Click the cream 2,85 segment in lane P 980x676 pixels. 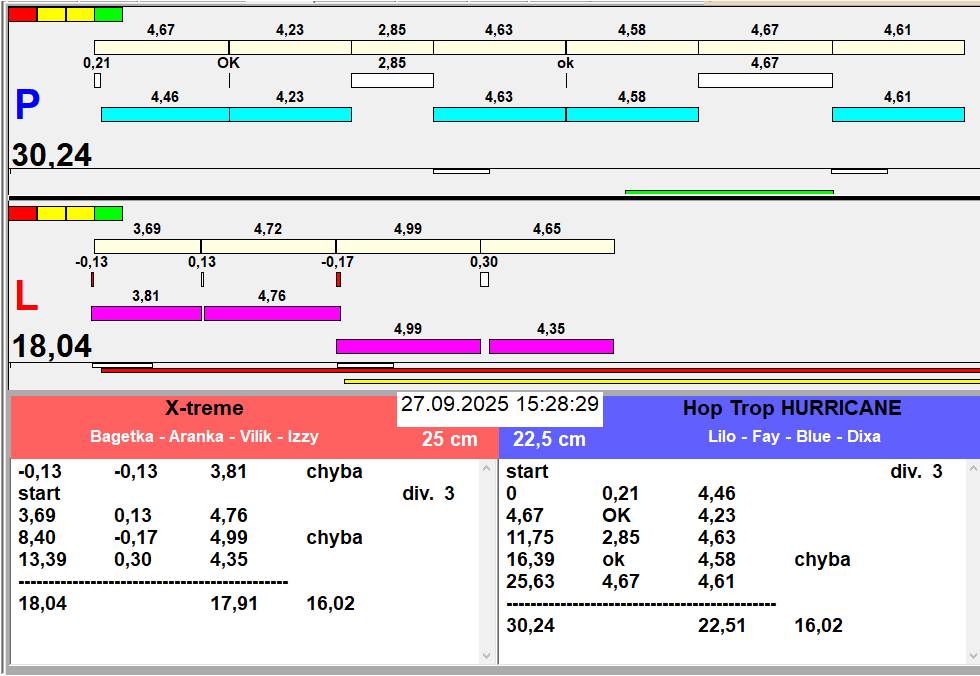tap(392, 47)
